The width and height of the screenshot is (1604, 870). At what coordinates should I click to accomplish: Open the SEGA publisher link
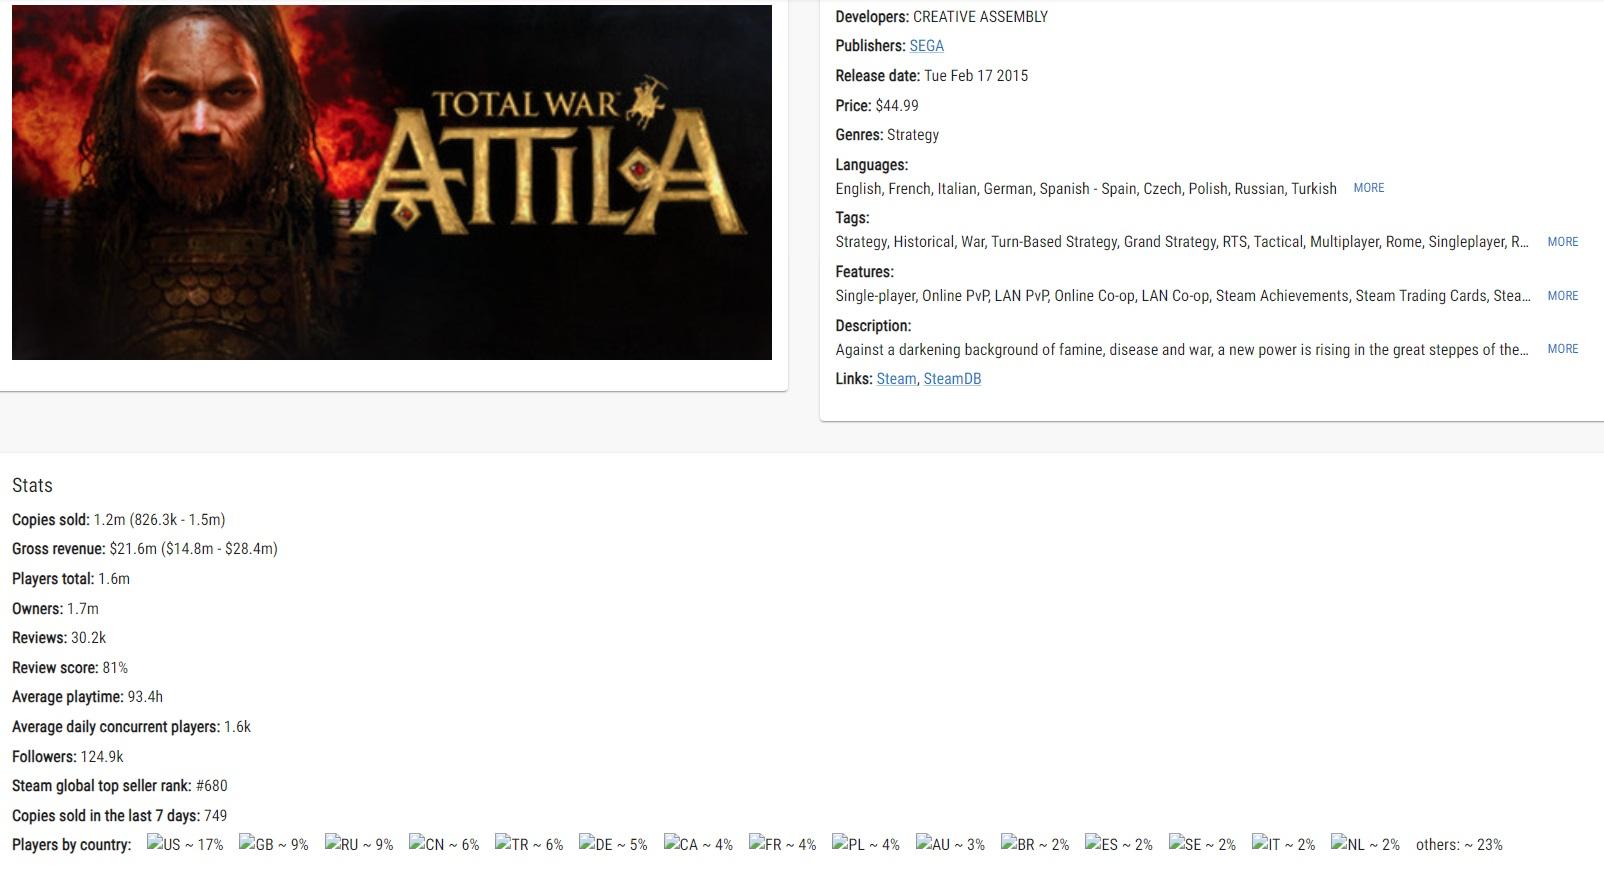pos(926,46)
